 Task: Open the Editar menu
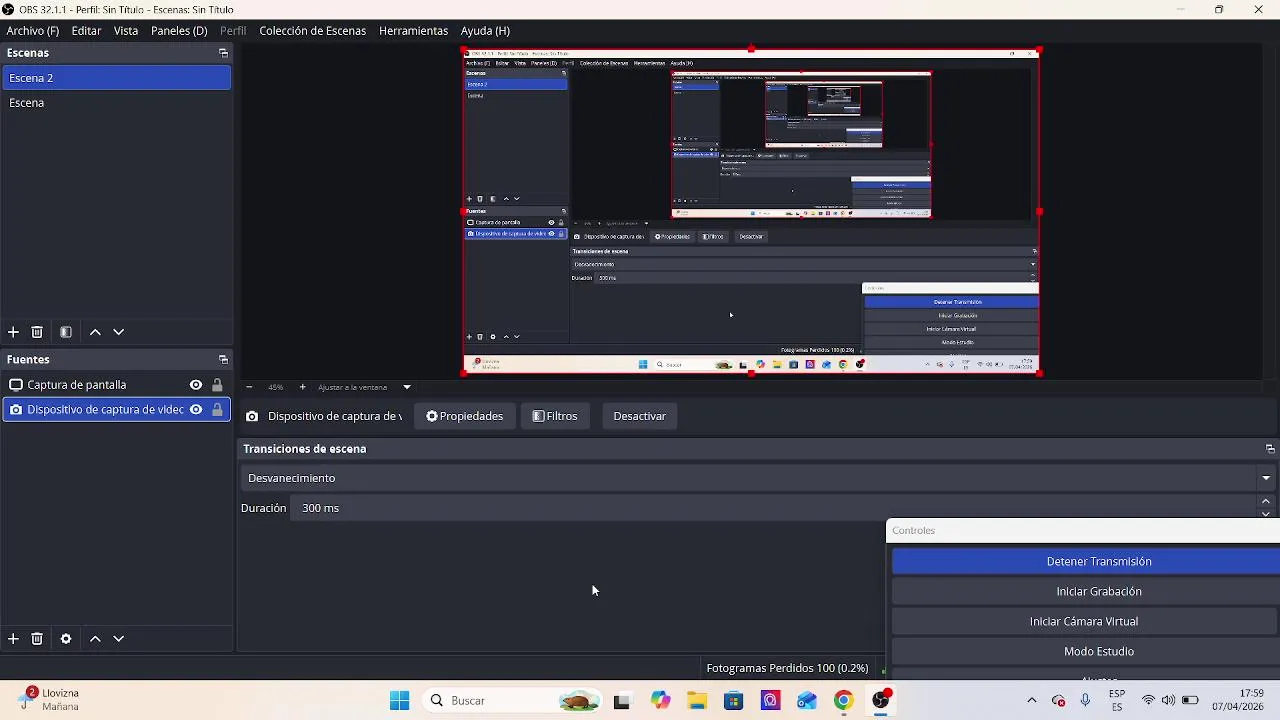pyautogui.click(x=86, y=31)
